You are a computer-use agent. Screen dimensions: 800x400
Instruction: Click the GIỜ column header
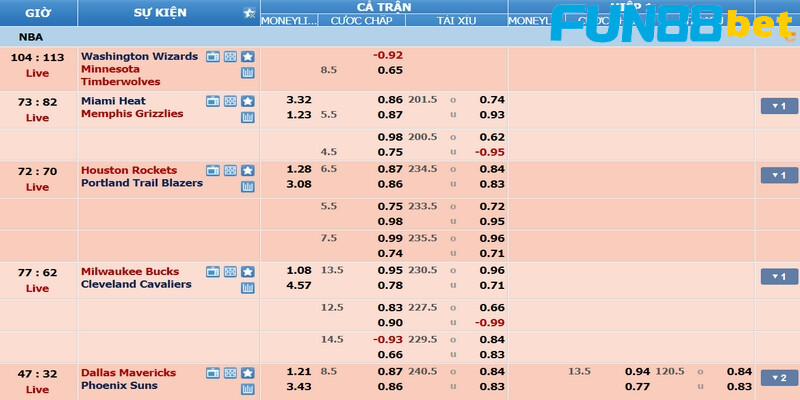coord(38,13)
